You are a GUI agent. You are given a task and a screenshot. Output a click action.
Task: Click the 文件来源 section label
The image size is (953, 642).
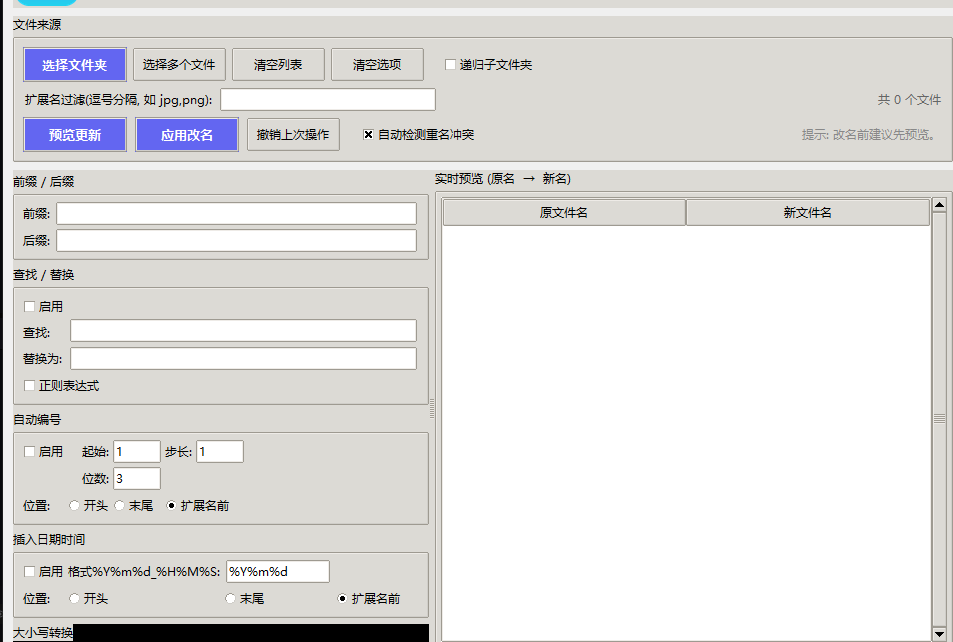coord(37,24)
